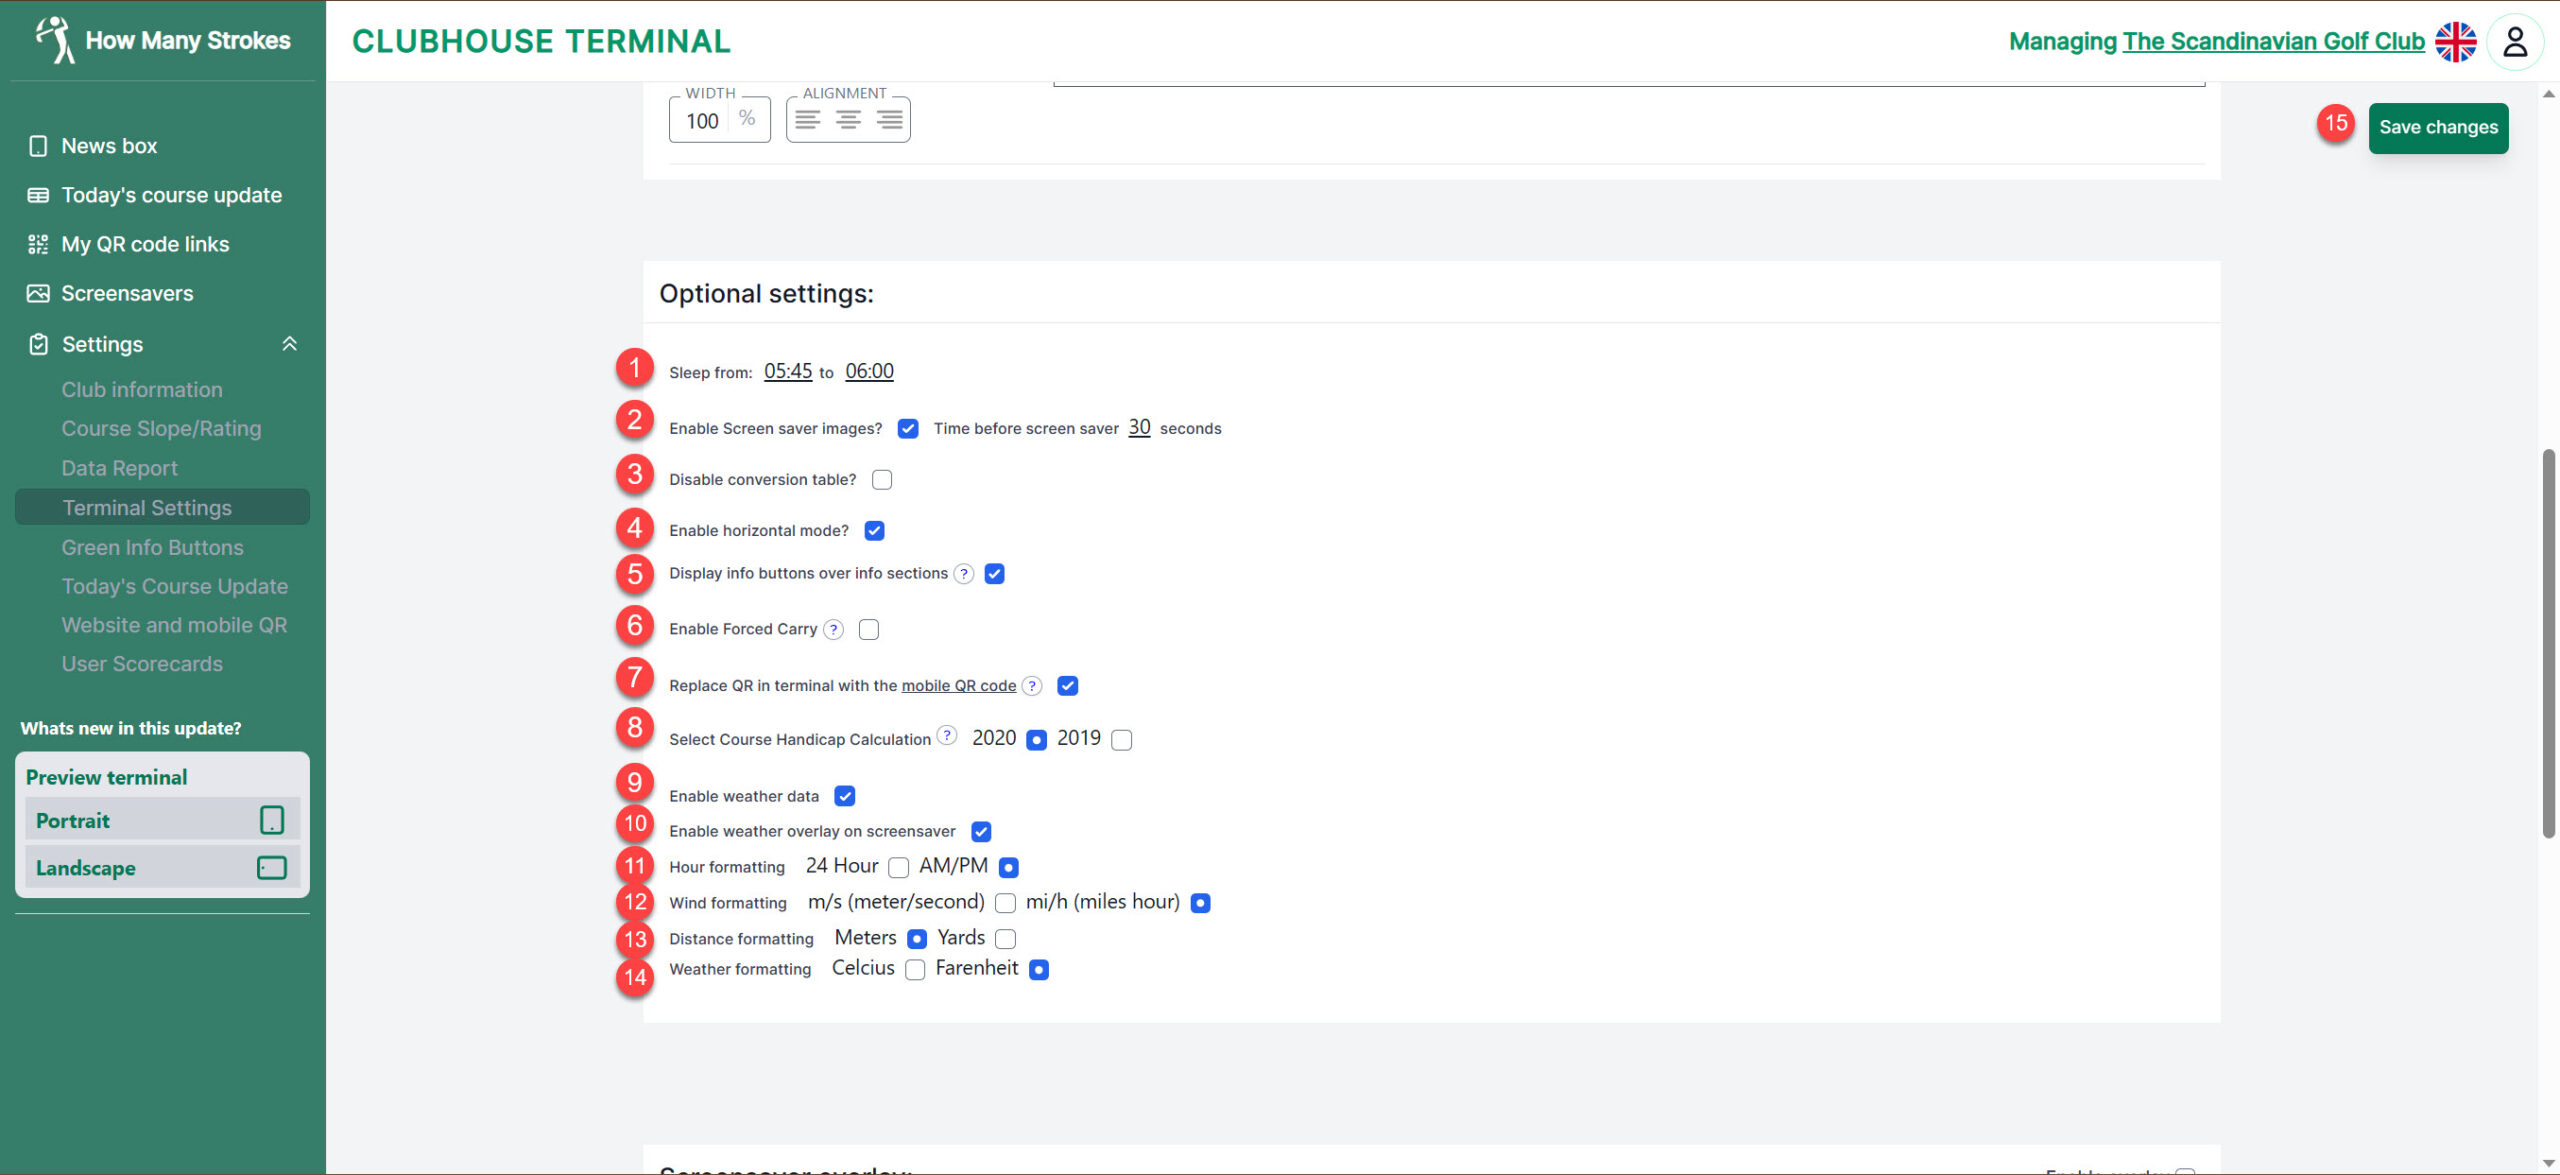
Task: Check the Enable Forced Carry box
Action: [869, 629]
